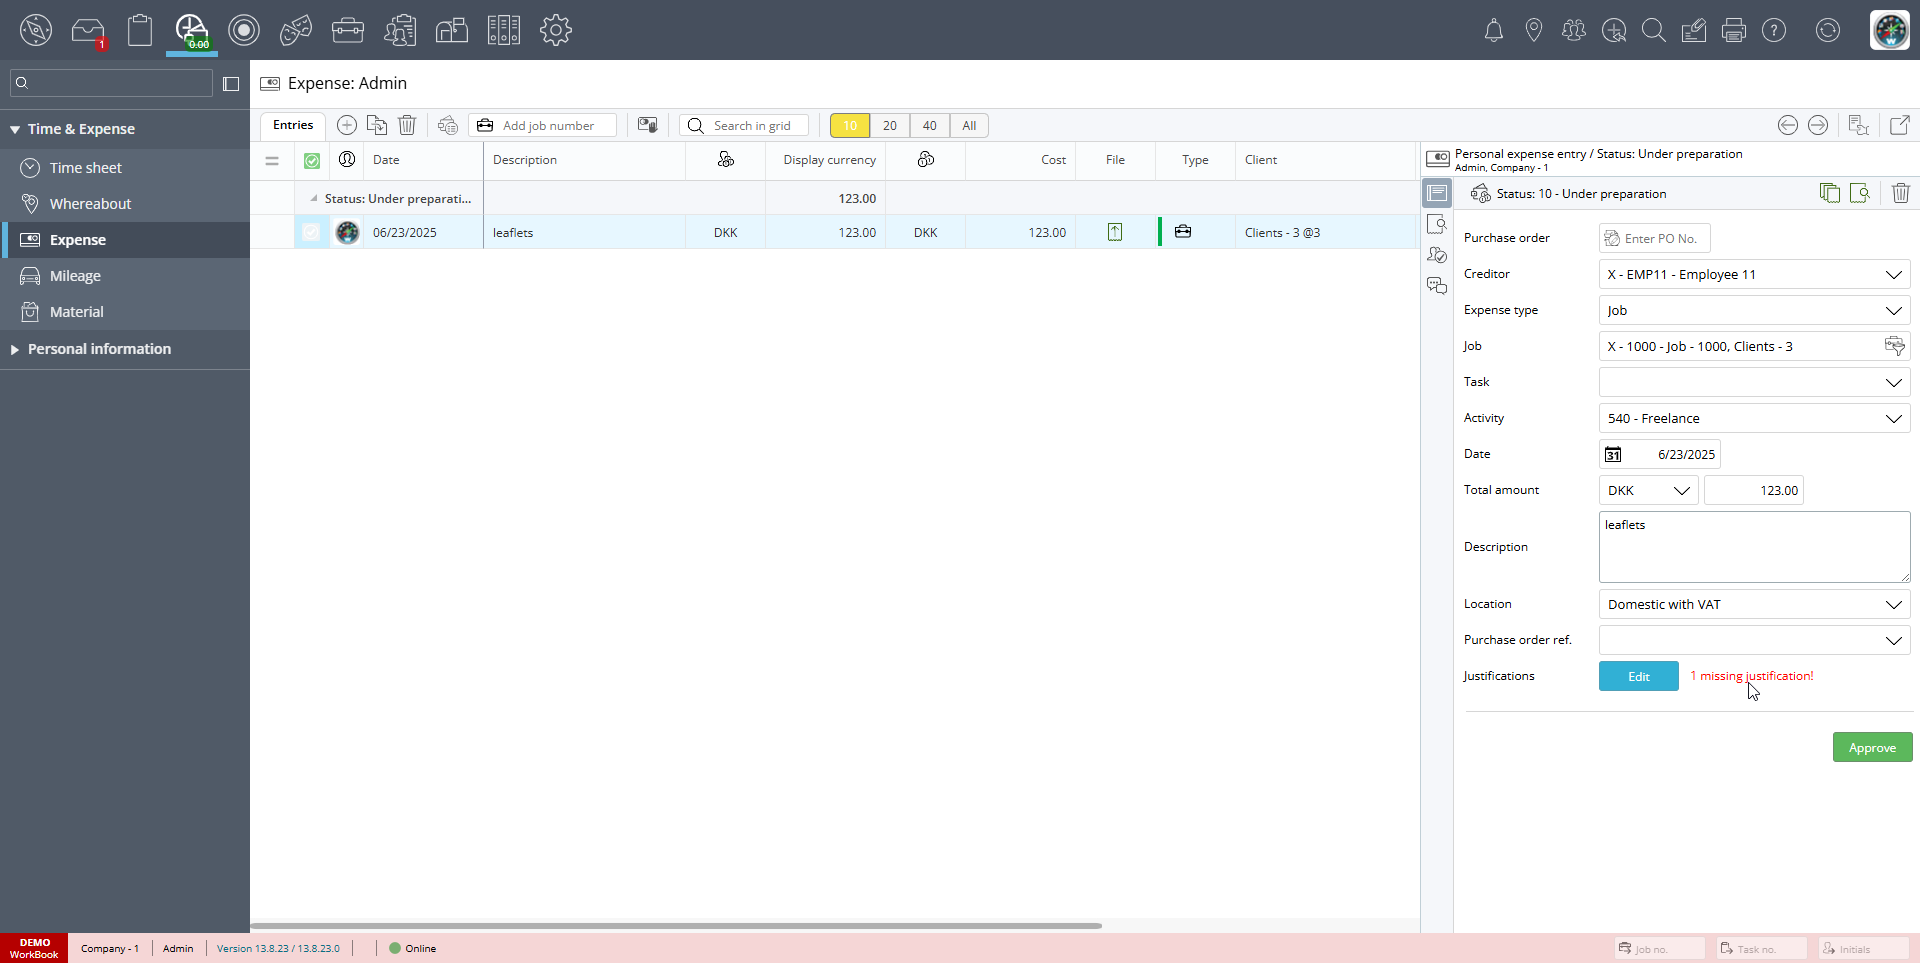The height and width of the screenshot is (963, 1920).
Task: Toggle the sidebar collapse icon
Action: point(231,84)
